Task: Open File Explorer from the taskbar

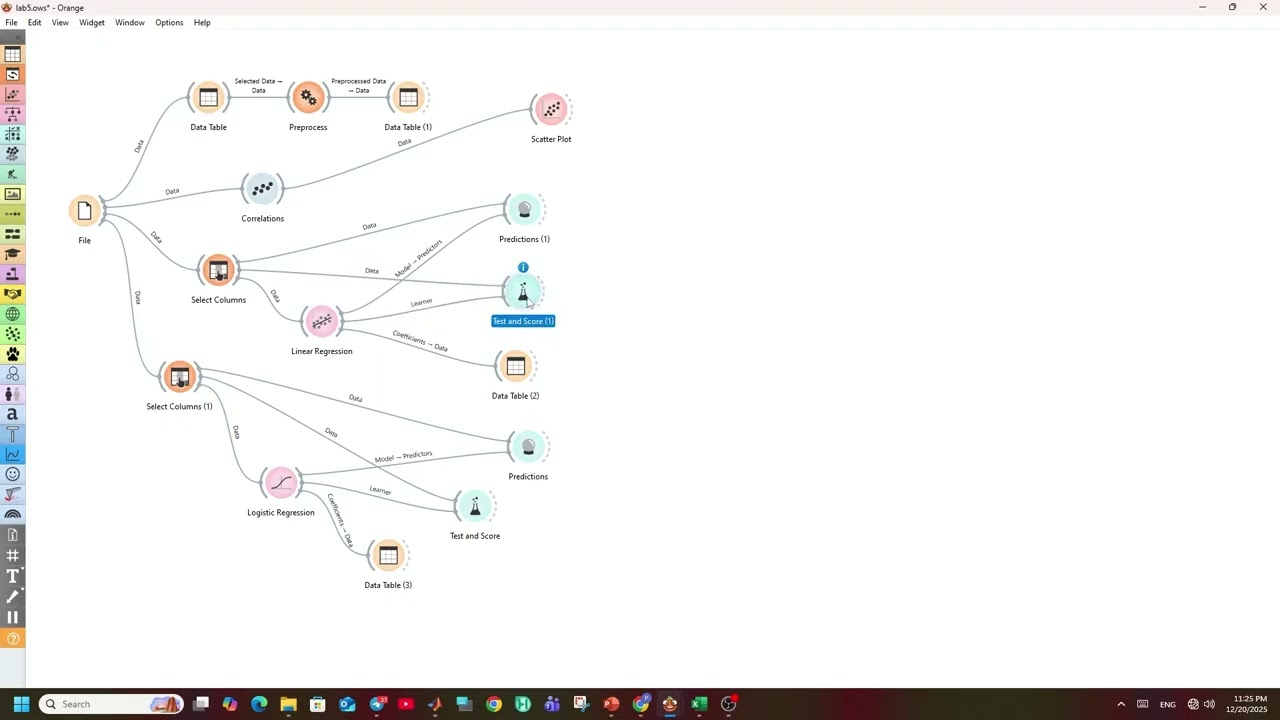Action: click(288, 704)
